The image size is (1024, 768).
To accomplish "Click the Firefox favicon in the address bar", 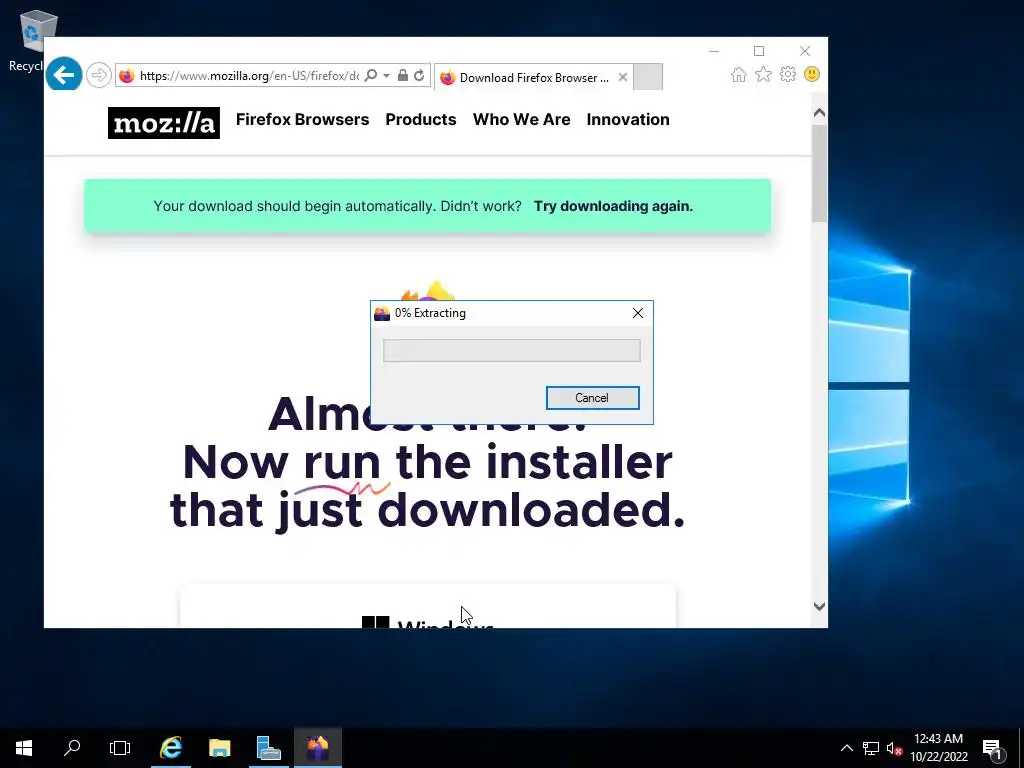I will pos(127,76).
